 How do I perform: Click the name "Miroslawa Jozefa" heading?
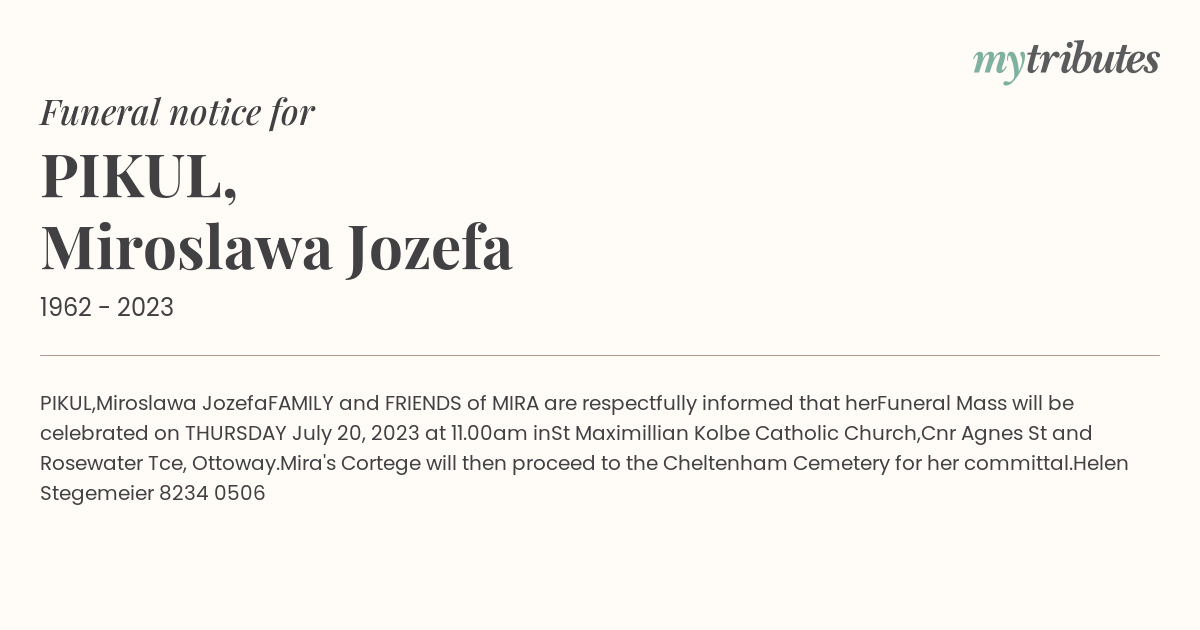[x=277, y=248]
